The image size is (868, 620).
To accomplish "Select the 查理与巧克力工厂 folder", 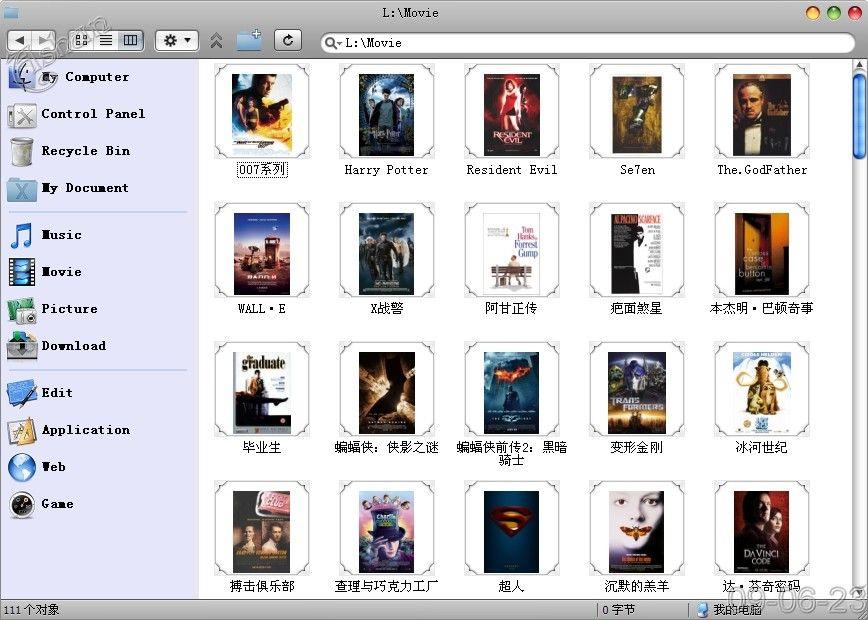I will (386, 528).
